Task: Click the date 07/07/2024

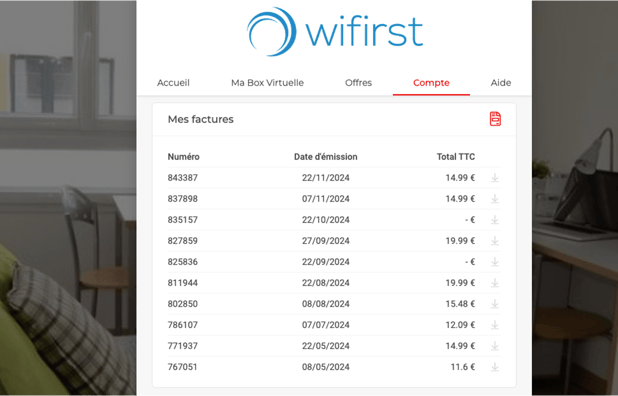Action: click(326, 325)
